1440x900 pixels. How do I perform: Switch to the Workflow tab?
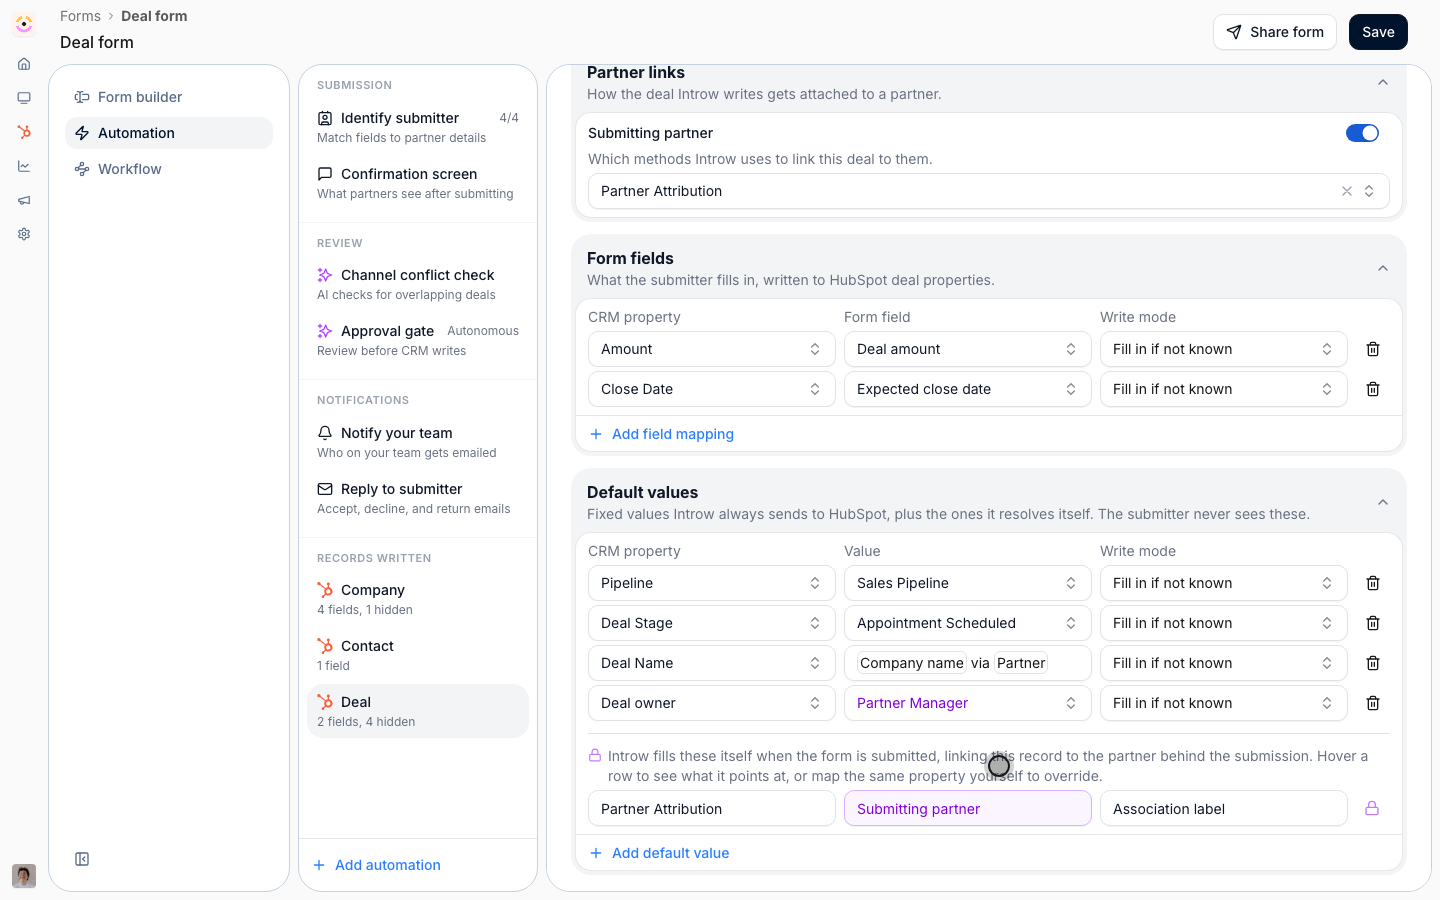click(x=169, y=169)
